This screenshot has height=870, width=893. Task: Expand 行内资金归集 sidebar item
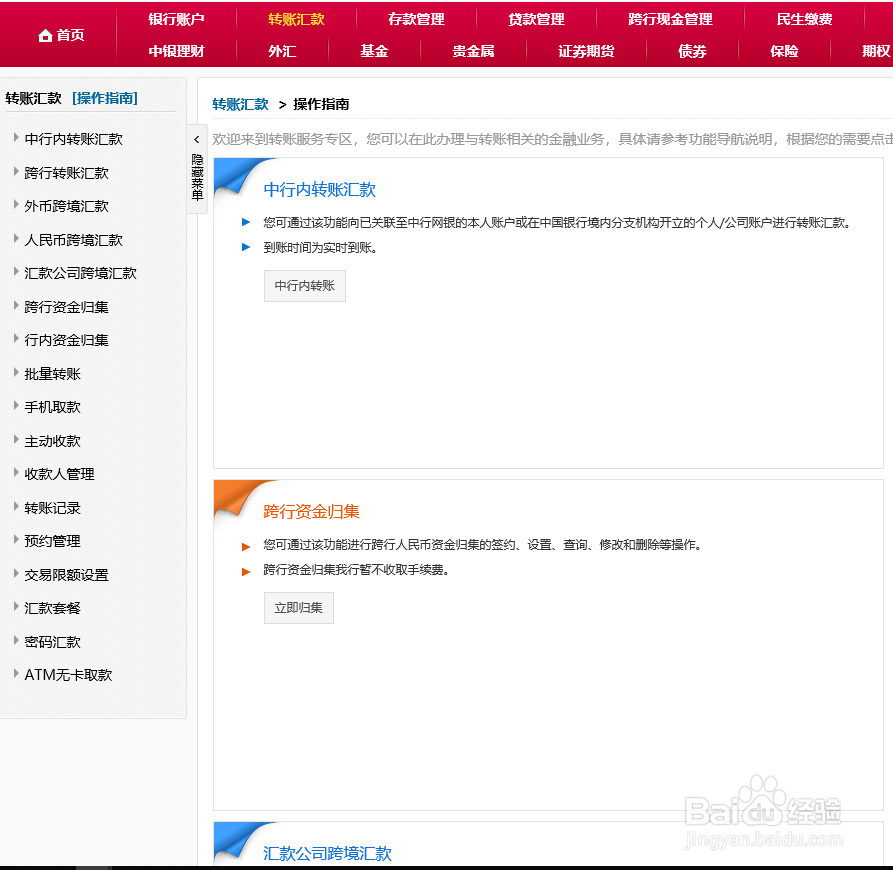point(67,340)
